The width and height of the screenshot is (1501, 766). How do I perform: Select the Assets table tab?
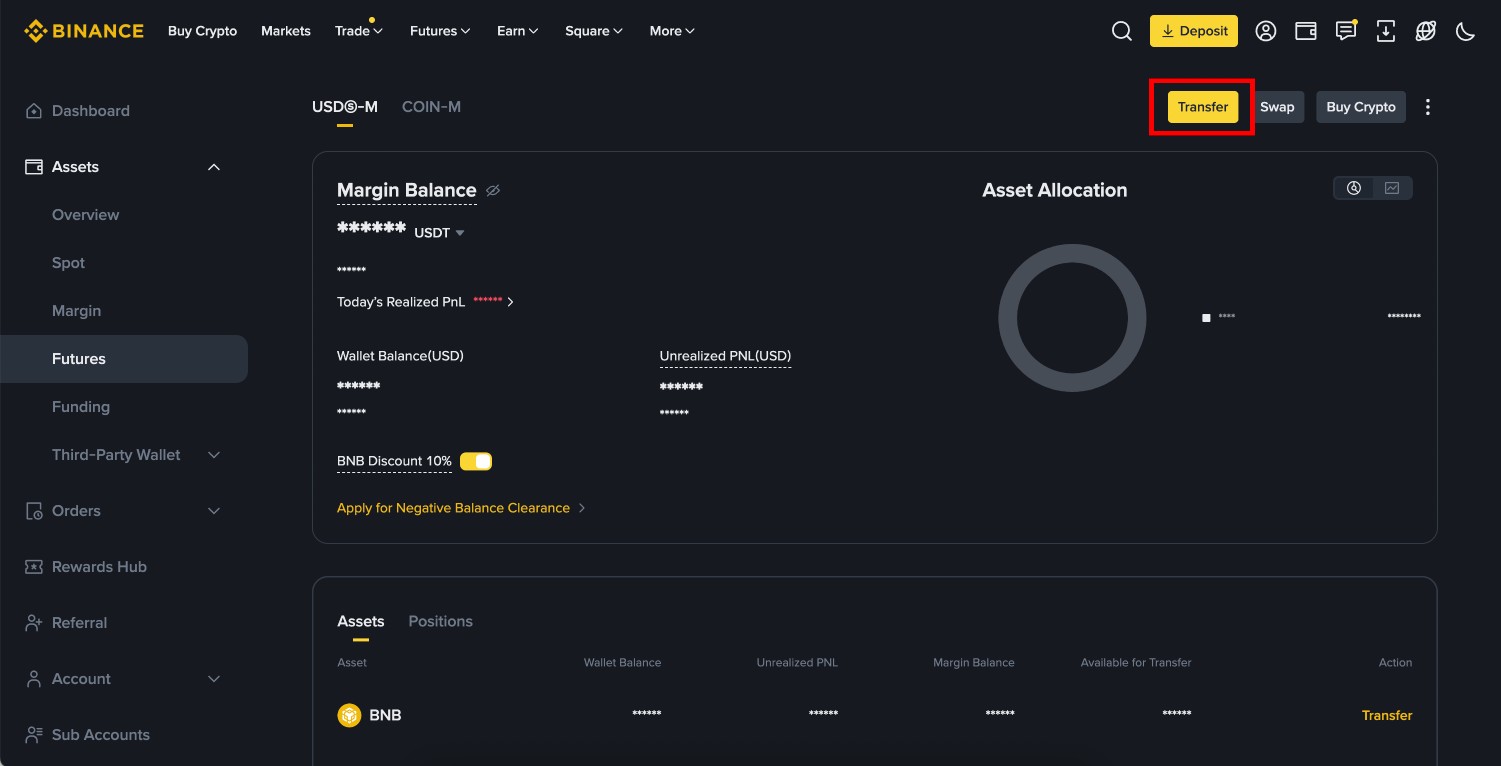361,621
